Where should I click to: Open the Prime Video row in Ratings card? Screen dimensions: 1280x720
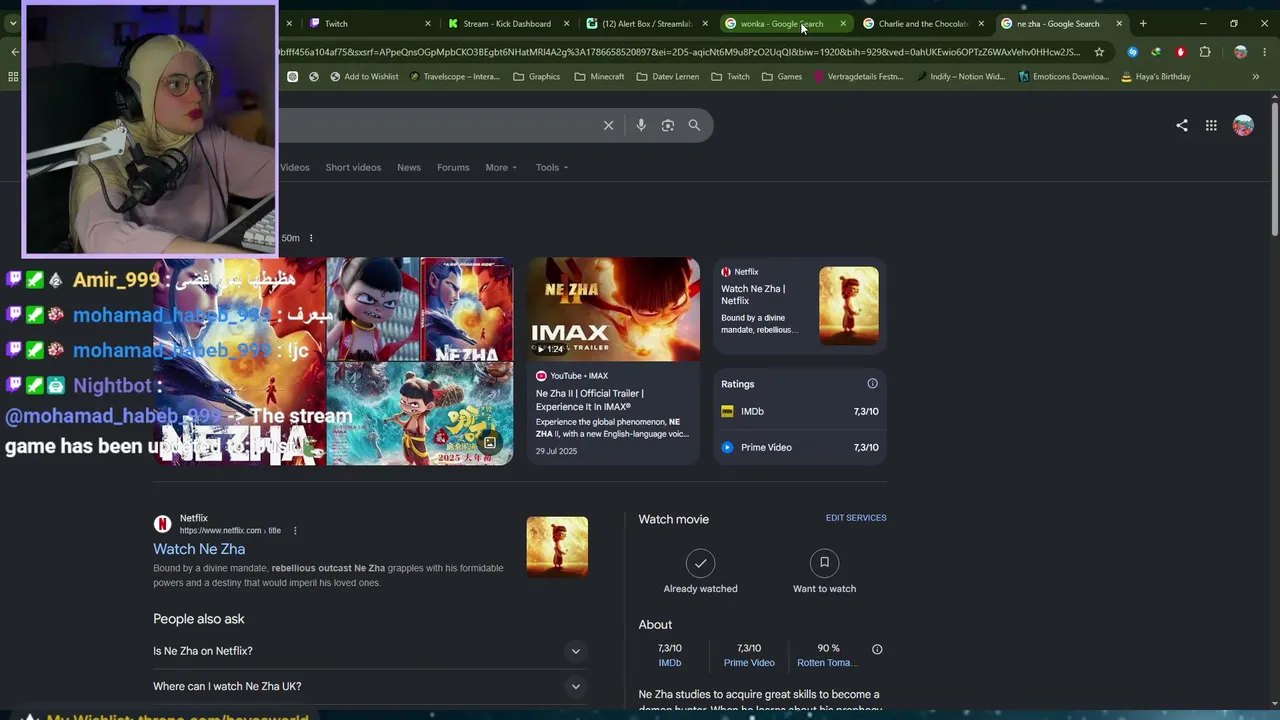click(x=800, y=447)
